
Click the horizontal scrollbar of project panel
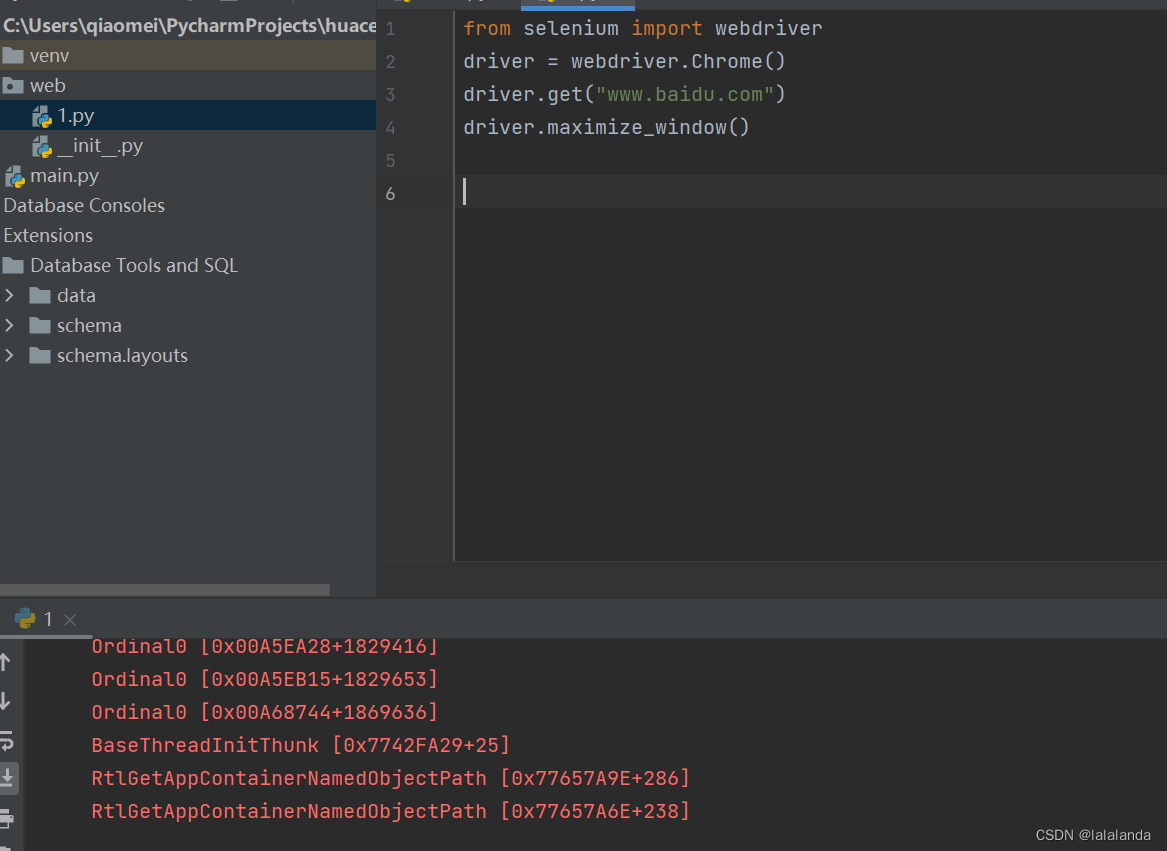[x=164, y=589]
